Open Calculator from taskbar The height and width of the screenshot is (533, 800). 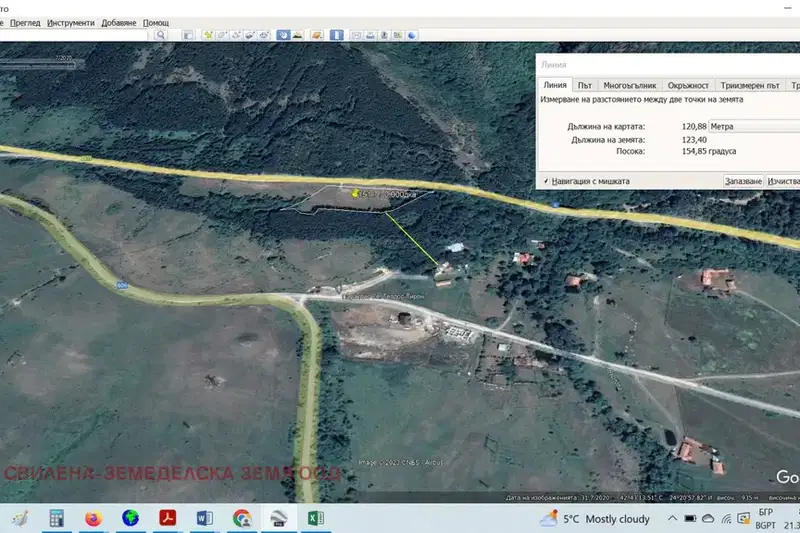click(x=57, y=518)
